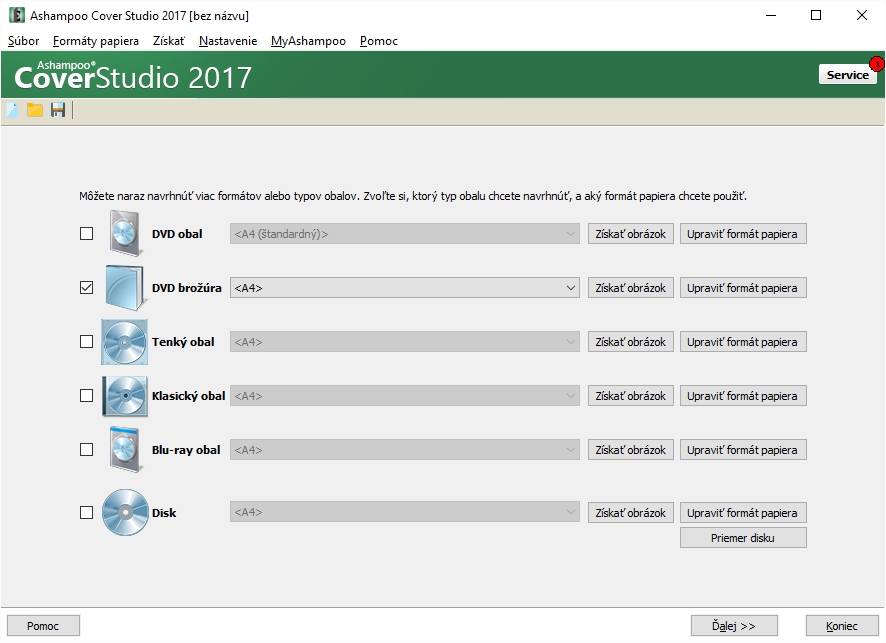Click the Blu-ray obal case icon
Viewport: 886px width, 643px height.
pyautogui.click(x=125, y=450)
